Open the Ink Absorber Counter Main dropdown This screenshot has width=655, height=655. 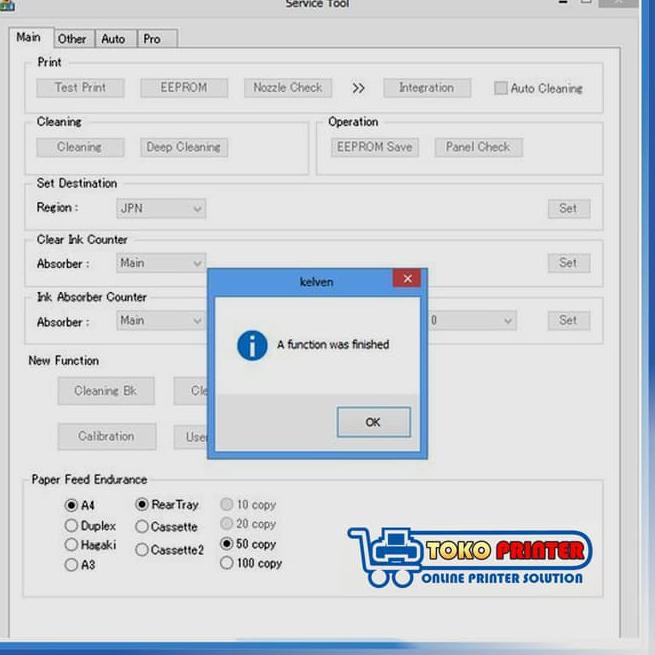(x=162, y=321)
